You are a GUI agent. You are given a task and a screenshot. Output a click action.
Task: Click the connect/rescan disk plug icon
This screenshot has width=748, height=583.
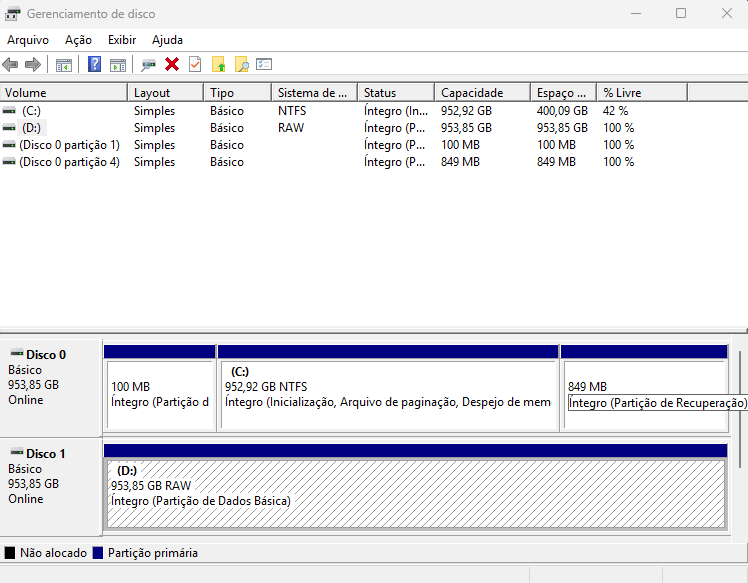tap(148, 64)
